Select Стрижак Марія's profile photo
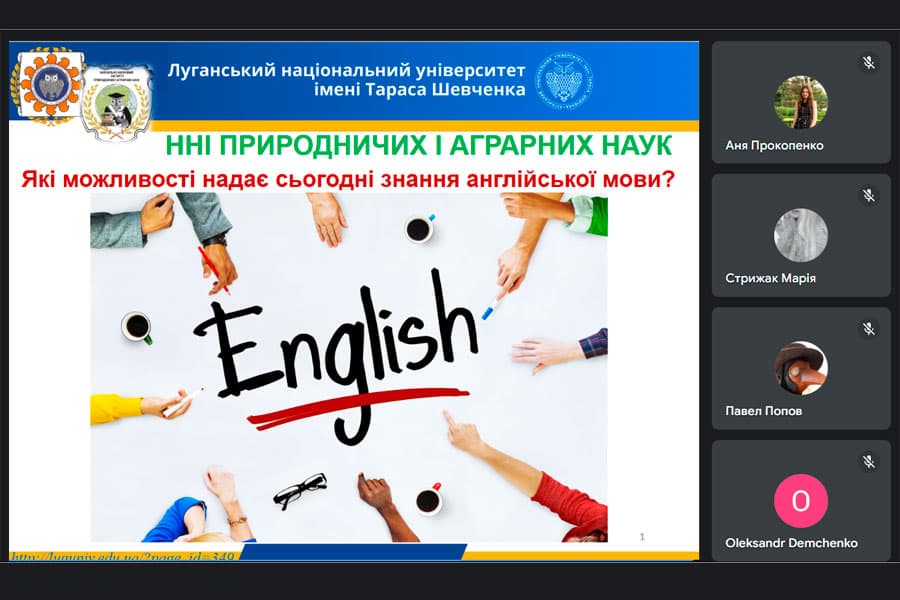This screenshot has height=600, width=900. tap(801, 235)
